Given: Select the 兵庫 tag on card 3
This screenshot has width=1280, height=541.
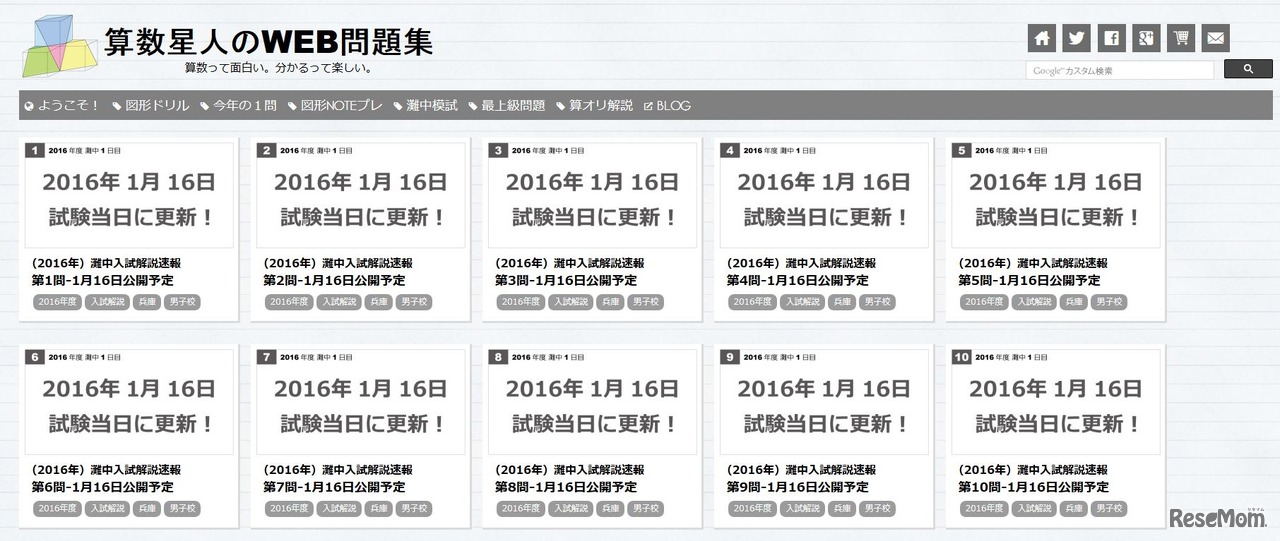Looking at the screenshot, I should pyautogui.click(x=610, y=302).
